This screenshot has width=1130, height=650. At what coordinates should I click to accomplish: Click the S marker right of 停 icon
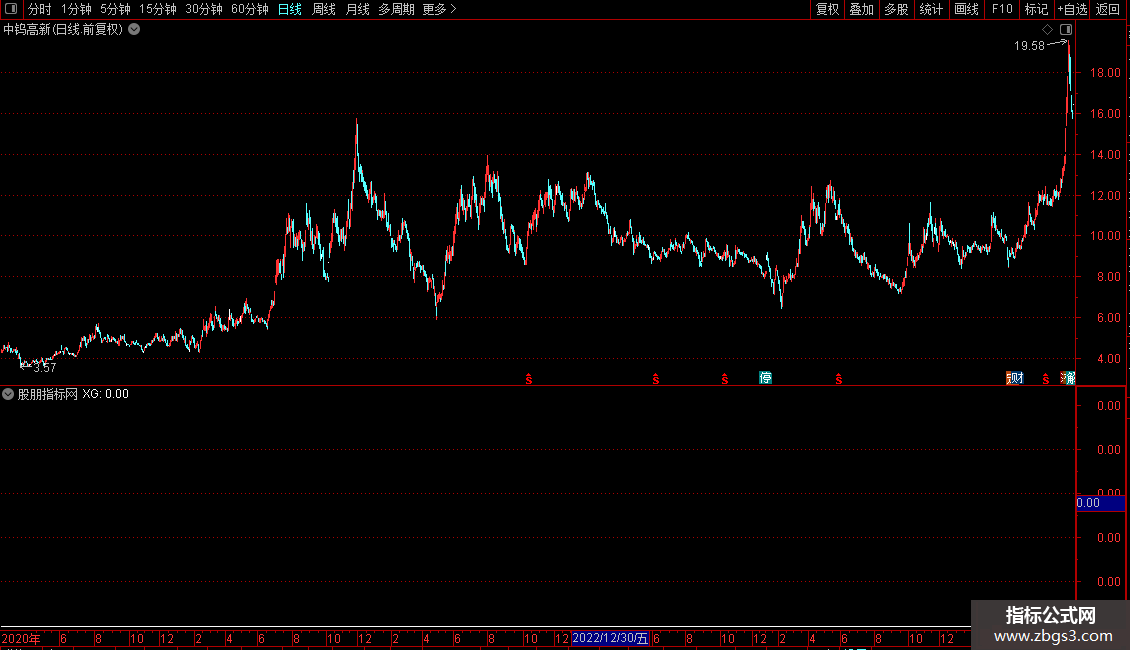(839, 379)
